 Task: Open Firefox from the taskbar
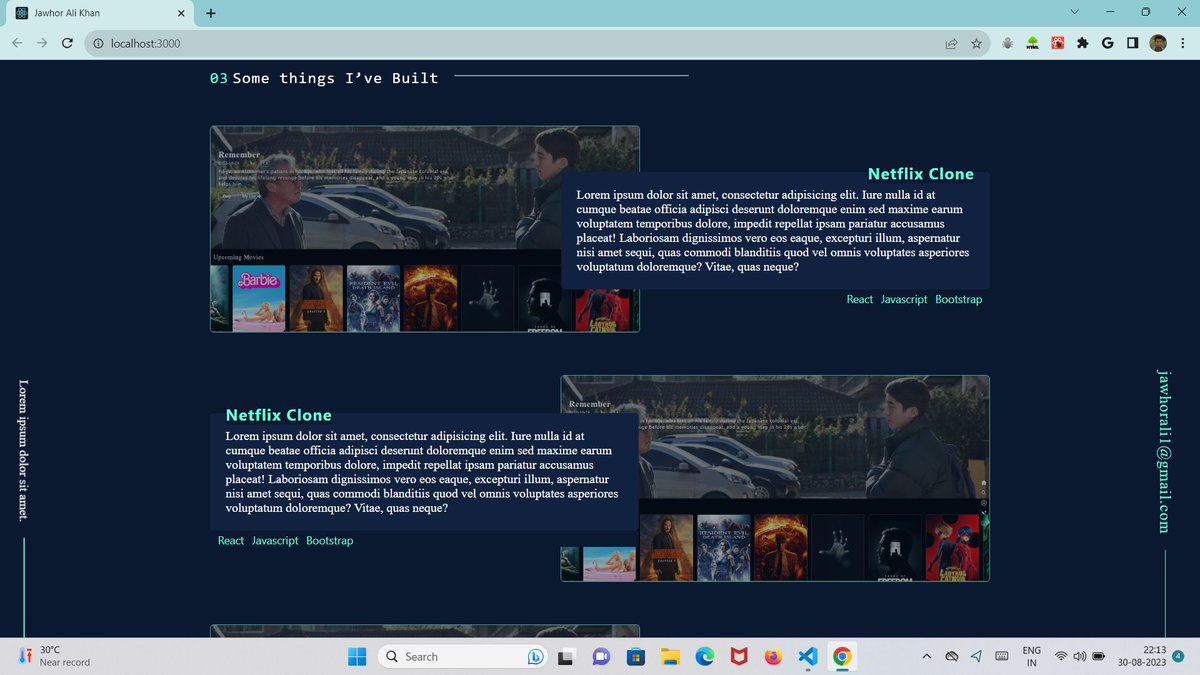pyautogui.click(x=773, y=657)
